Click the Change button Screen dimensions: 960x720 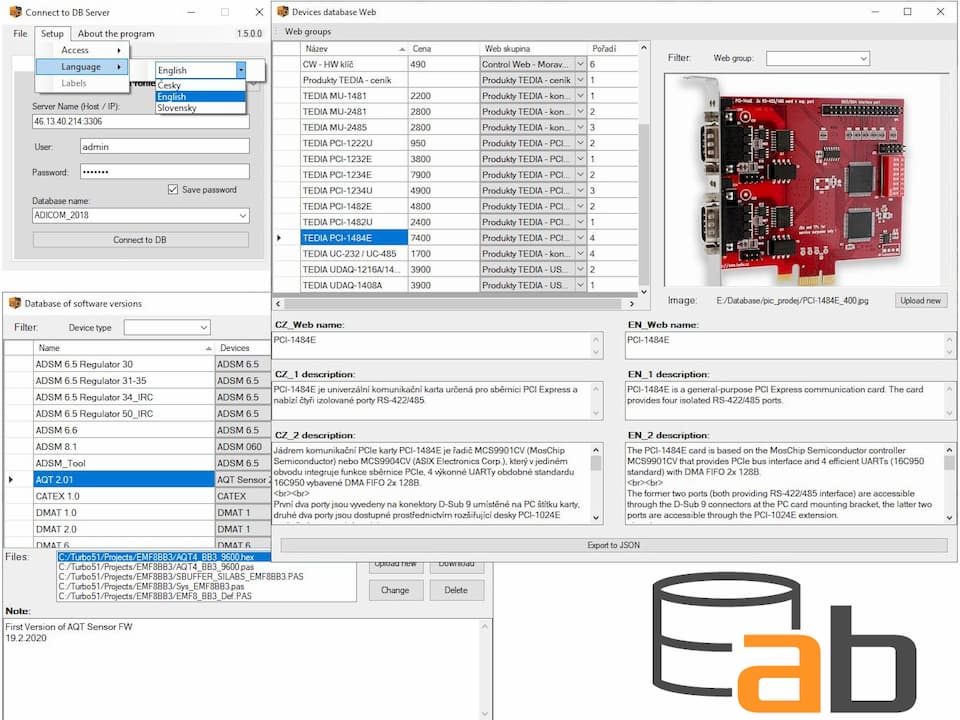click(x=395, y=590)
